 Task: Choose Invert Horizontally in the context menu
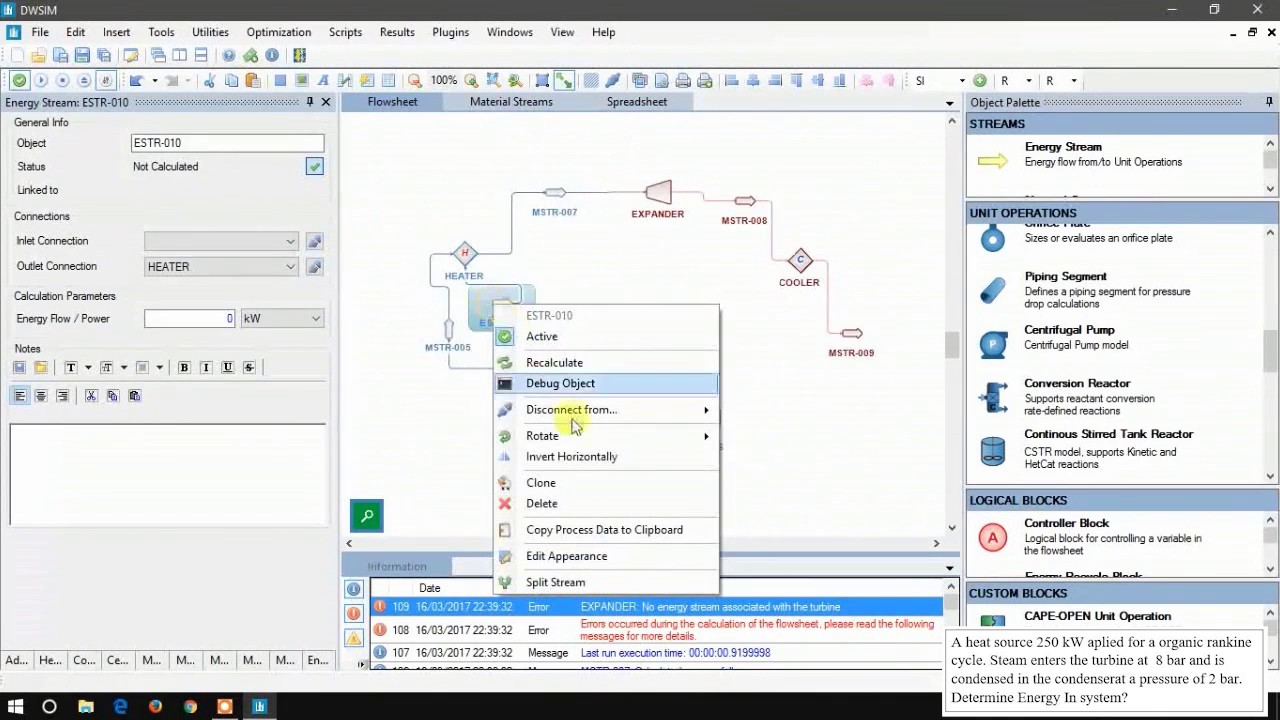(607, 457)
